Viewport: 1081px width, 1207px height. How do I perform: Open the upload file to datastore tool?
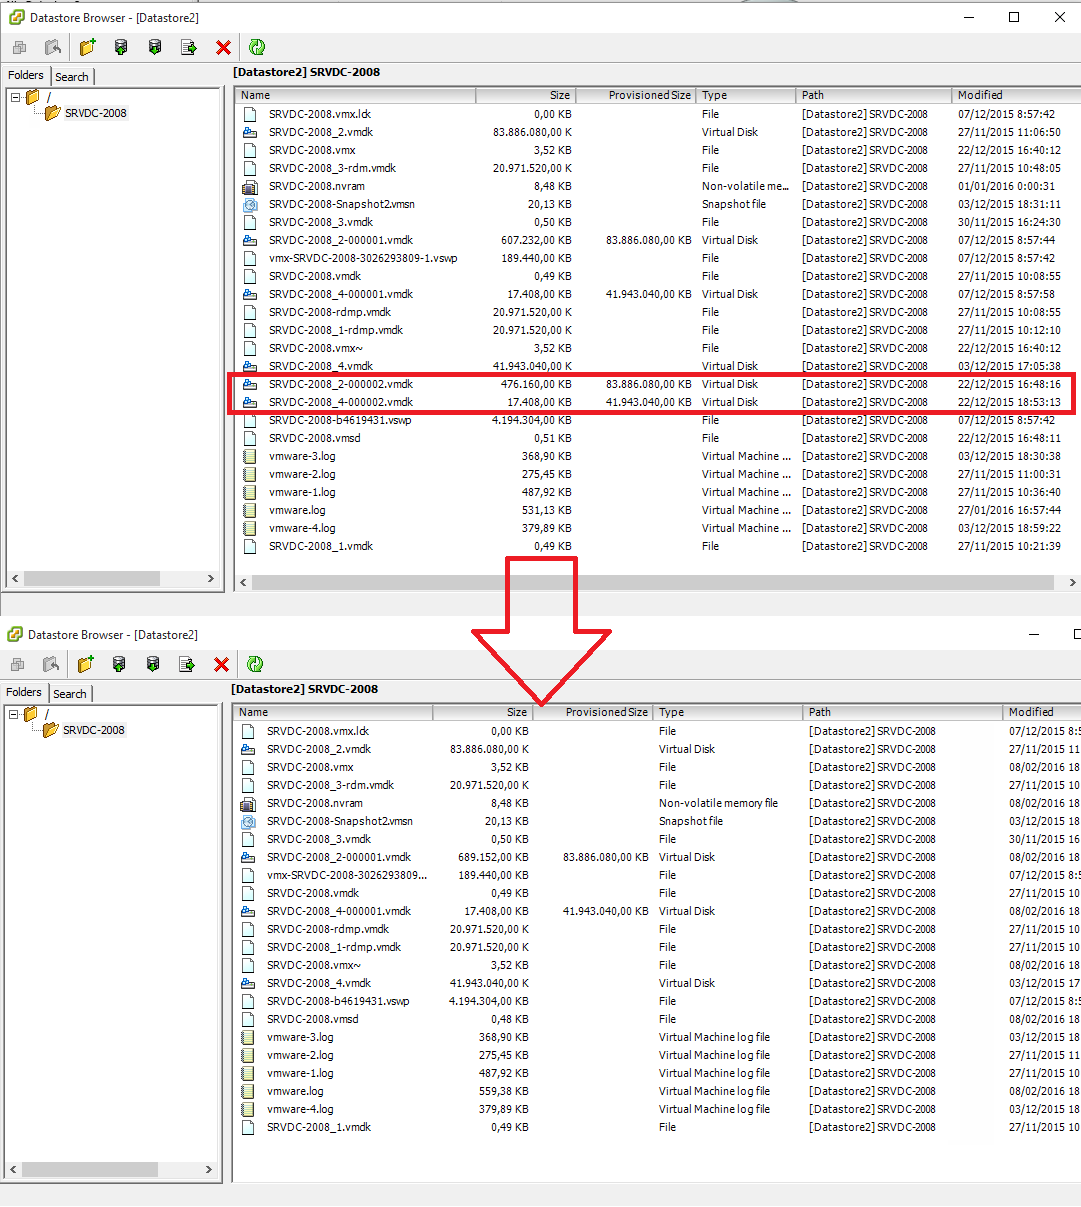coord(120,47)
